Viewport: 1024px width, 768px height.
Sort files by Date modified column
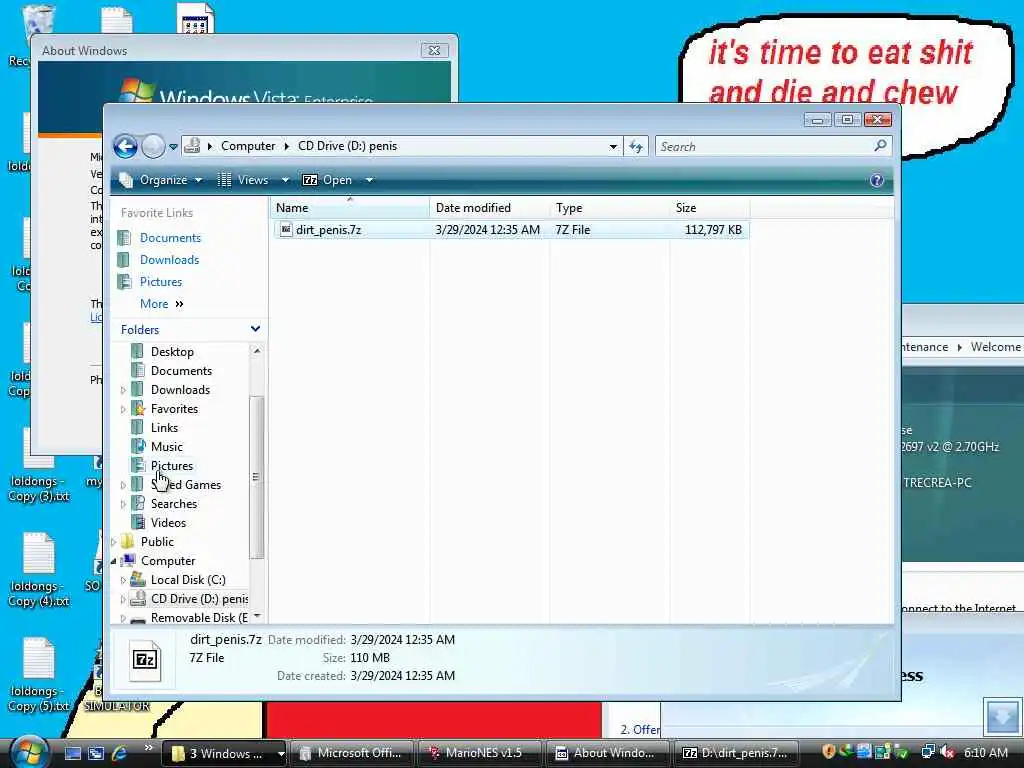[490, 208]
